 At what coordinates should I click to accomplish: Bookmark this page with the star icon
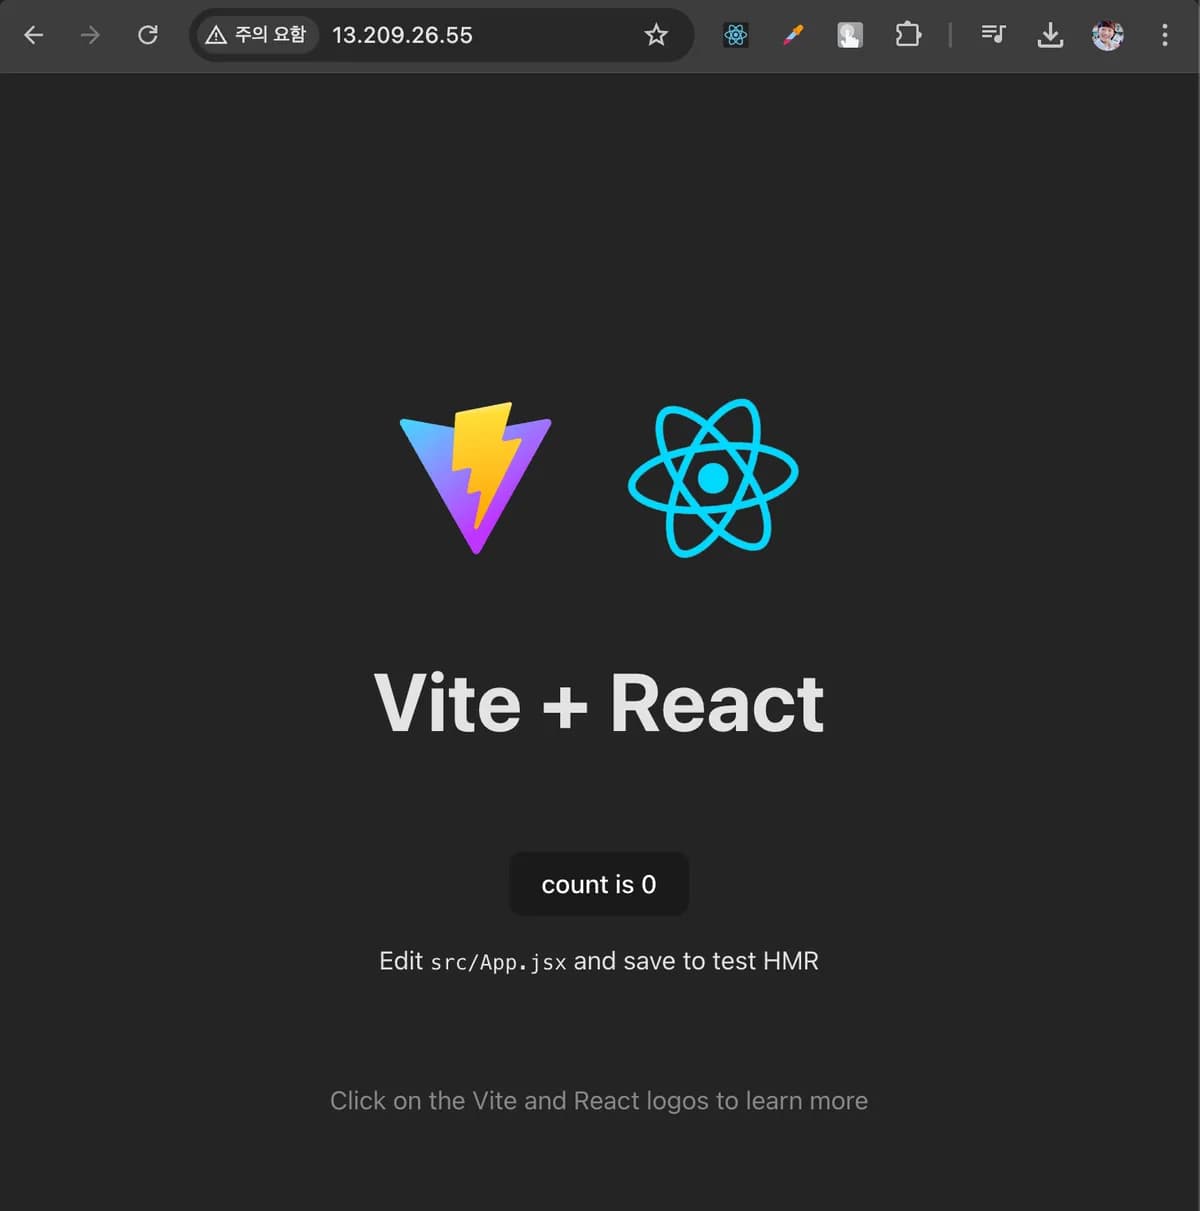656,35
